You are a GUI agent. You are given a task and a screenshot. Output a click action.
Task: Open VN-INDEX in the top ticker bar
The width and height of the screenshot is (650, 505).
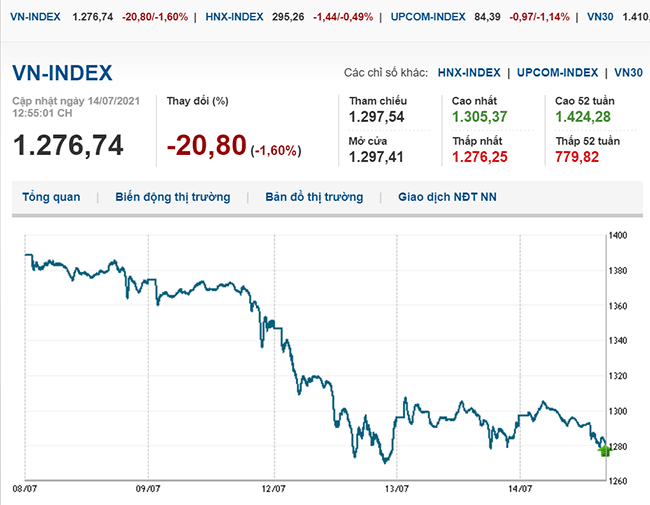tap(32, 17)
